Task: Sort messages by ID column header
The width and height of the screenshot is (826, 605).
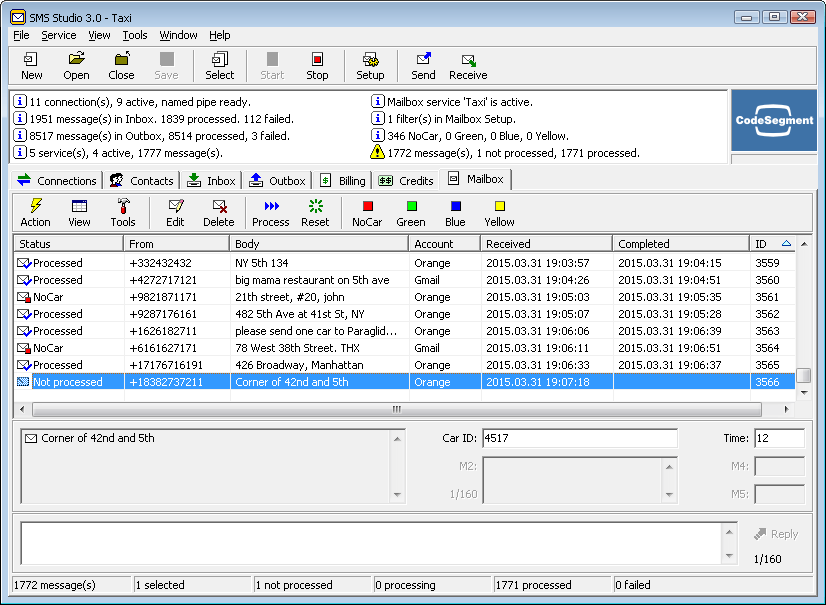Action: [x=768, y=244]
